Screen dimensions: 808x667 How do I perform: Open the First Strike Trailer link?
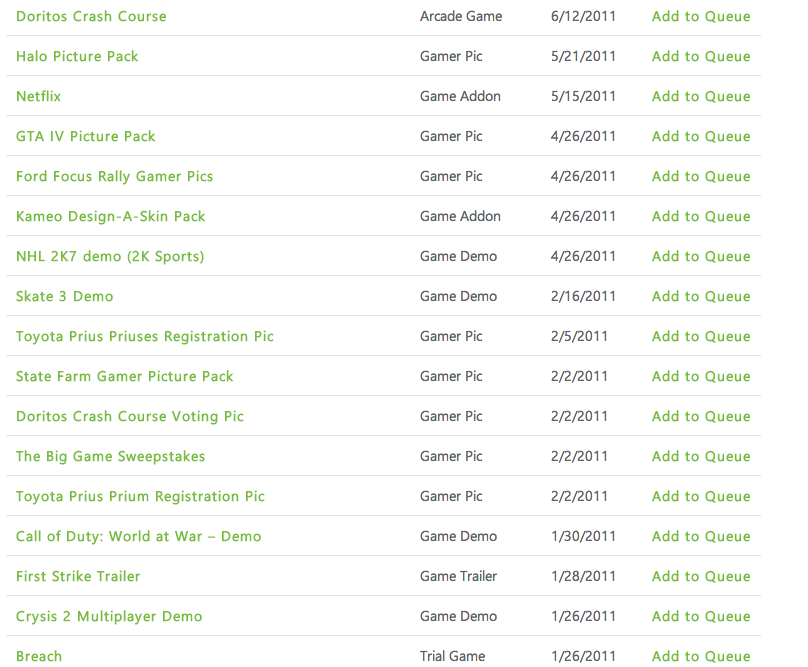[78, 576]
